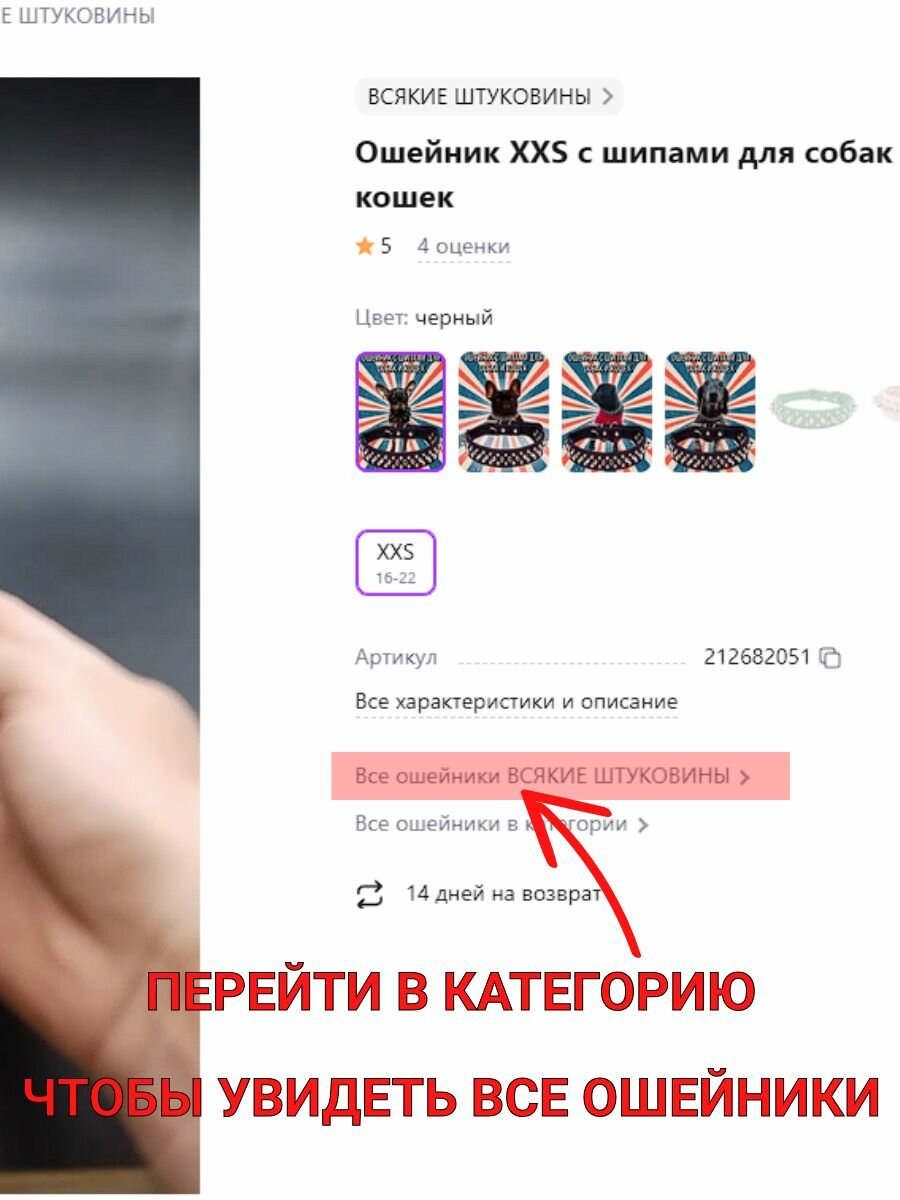Select the XXS 16-22 size option
The height and width of the screenshot is (1200, 900).
point(396,562)
